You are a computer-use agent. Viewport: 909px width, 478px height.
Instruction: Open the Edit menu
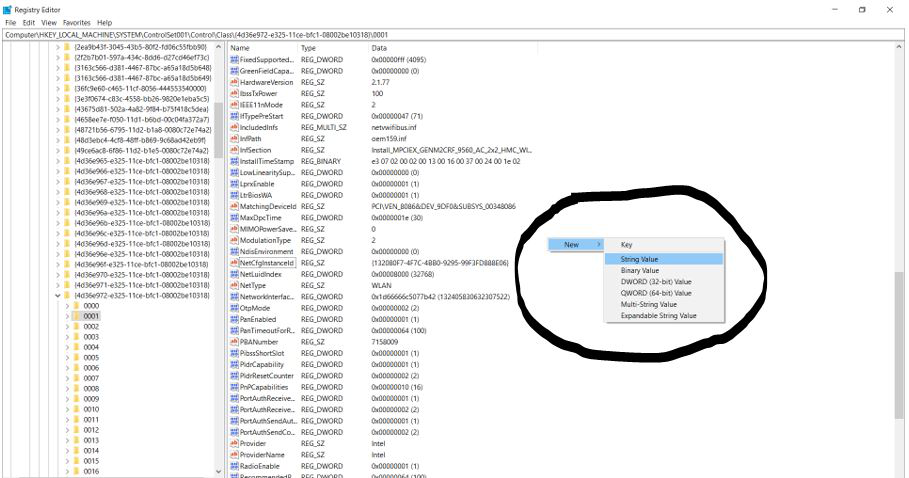click(29, 22)
